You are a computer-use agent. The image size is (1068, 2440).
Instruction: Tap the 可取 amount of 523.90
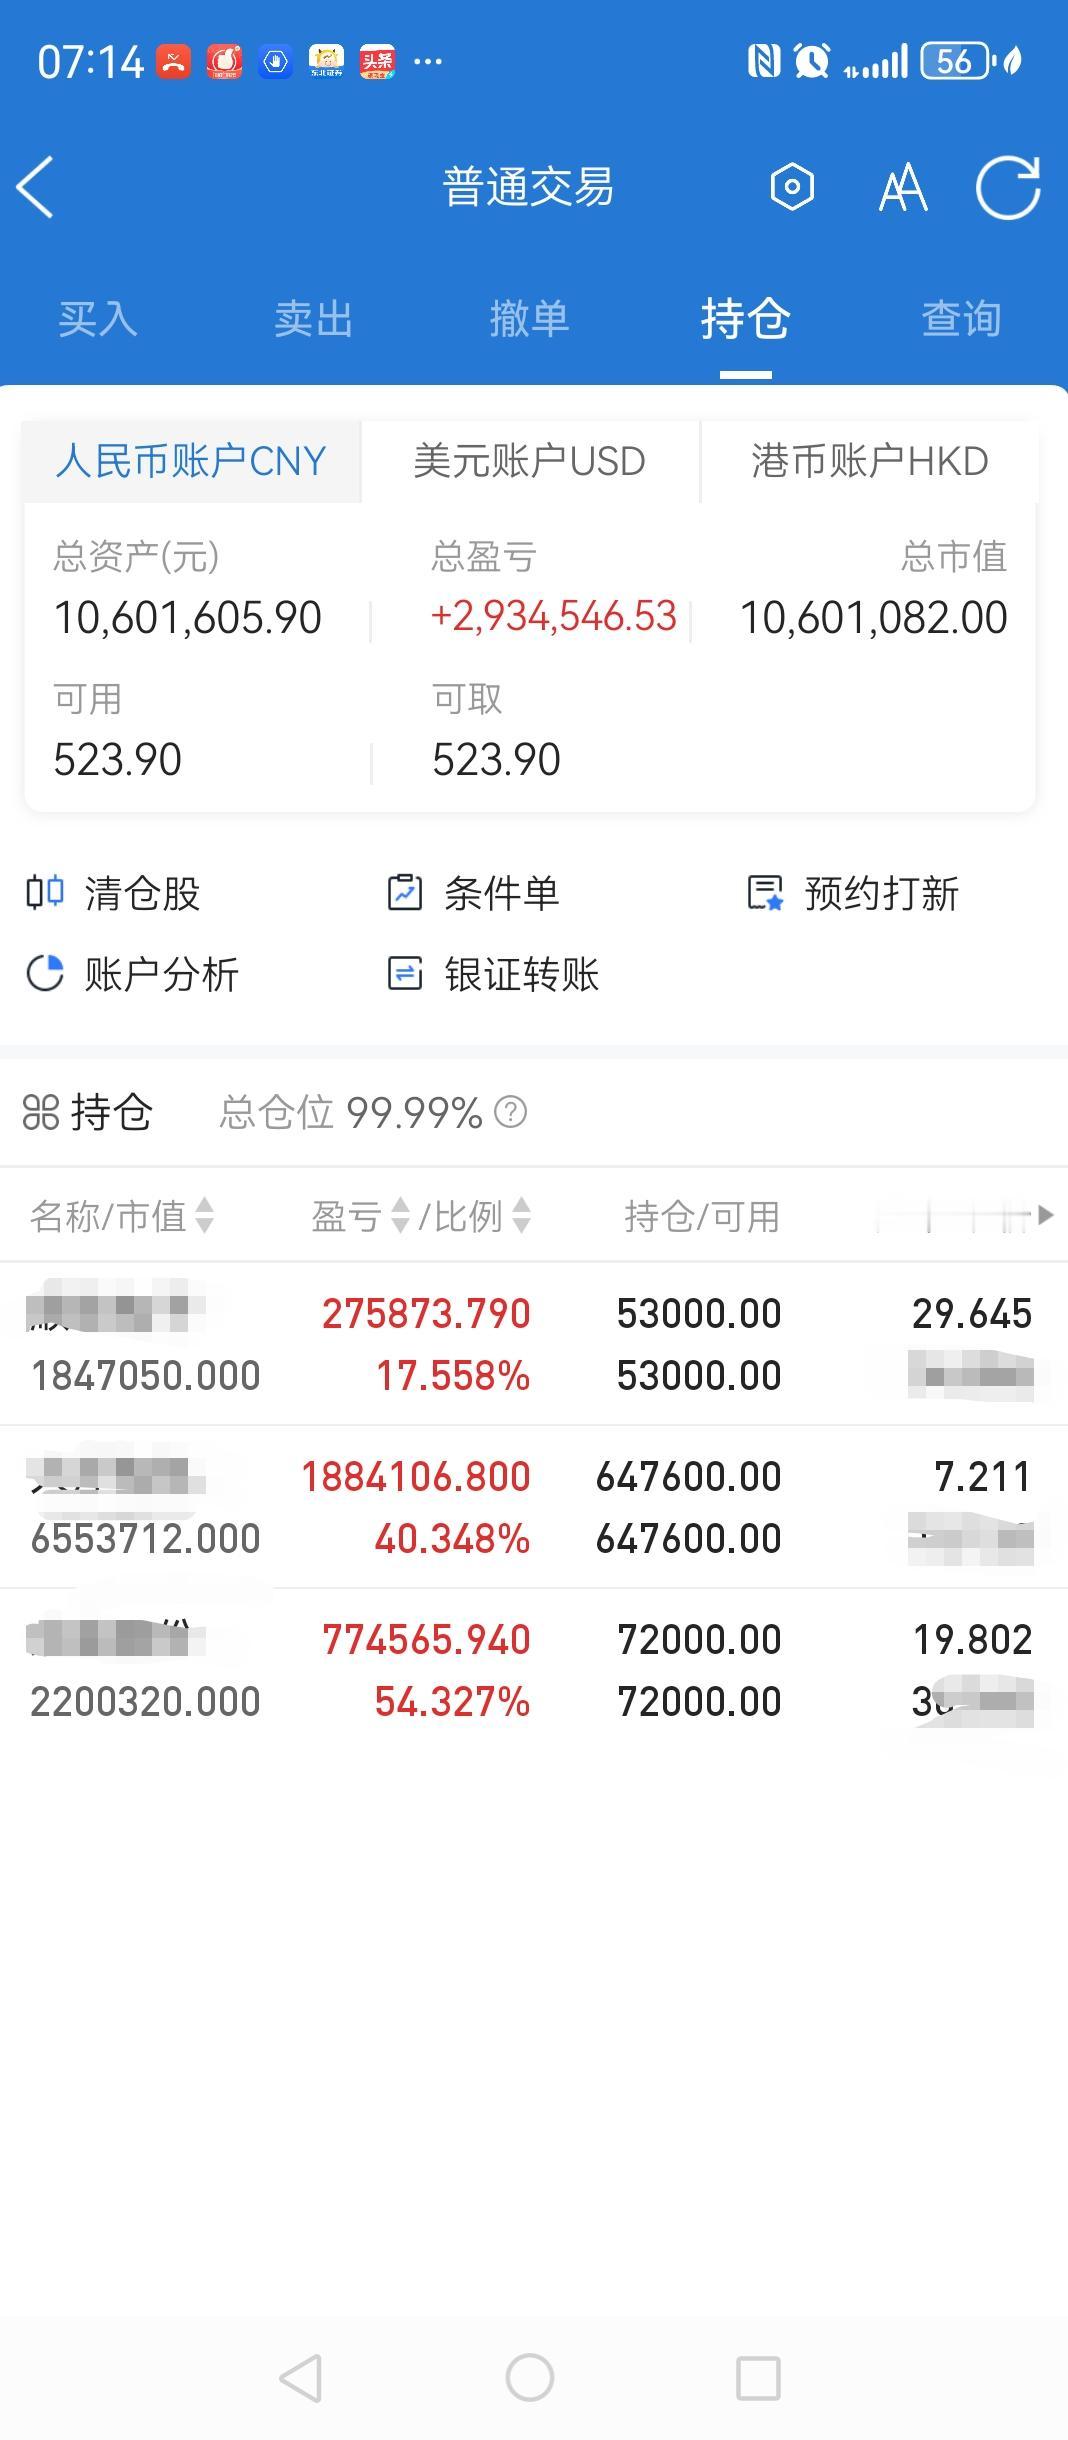[x=496, y=759]
